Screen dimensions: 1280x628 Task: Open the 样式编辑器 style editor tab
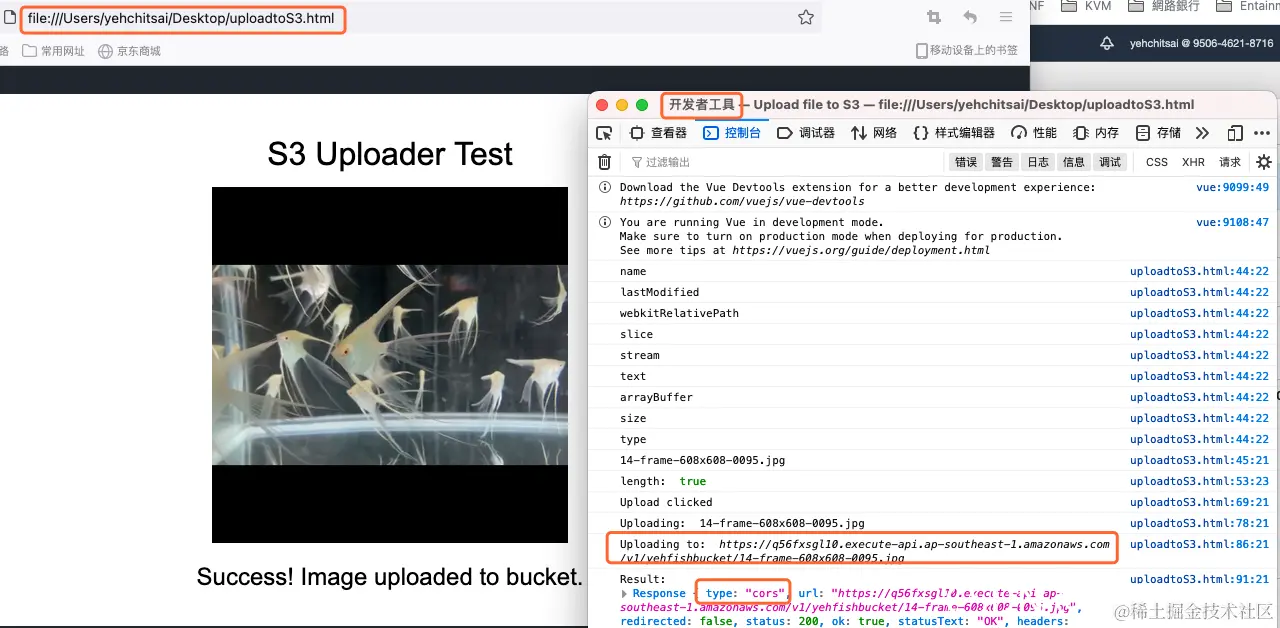point(954,133)
